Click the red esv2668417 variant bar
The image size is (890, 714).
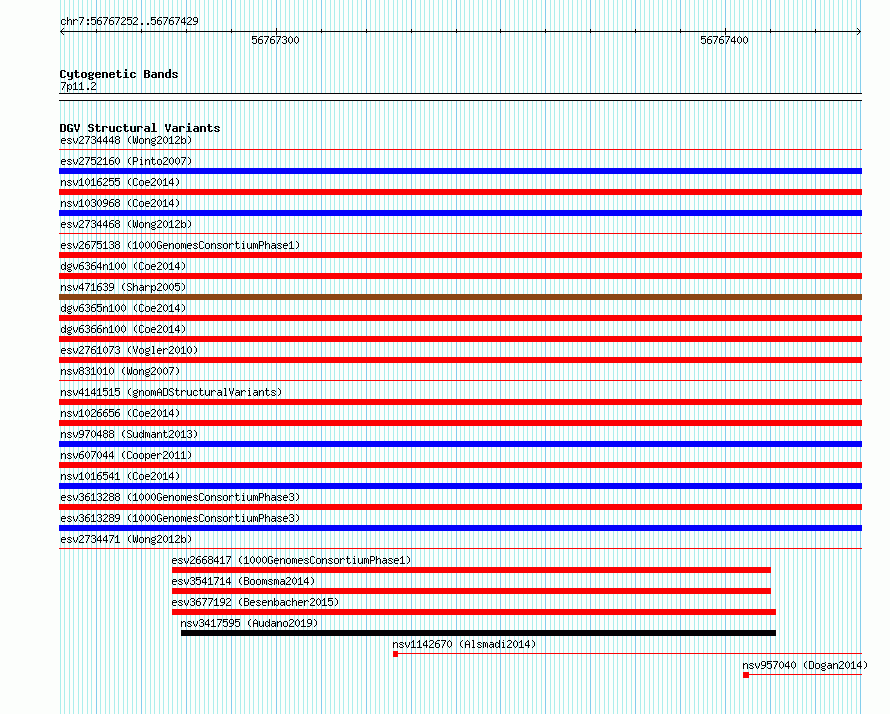pyautogui.click(x=471, y=570)
